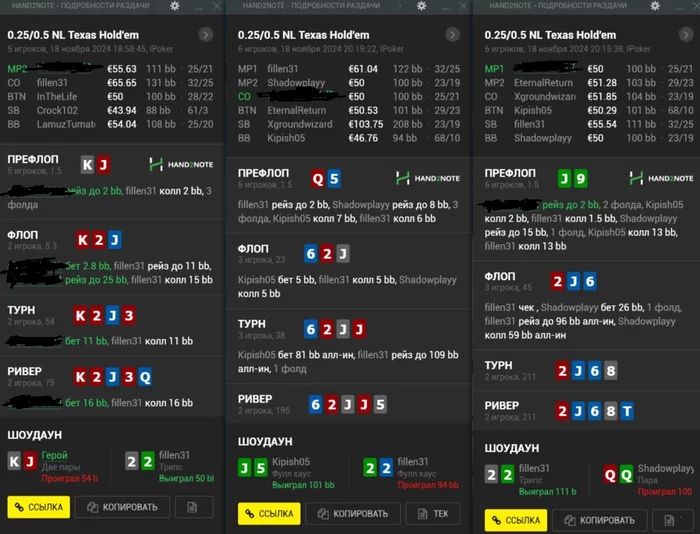Click ССЫЛКА button in middle window
The width and height of the screenshot is (700, 534).
[269, 513]
